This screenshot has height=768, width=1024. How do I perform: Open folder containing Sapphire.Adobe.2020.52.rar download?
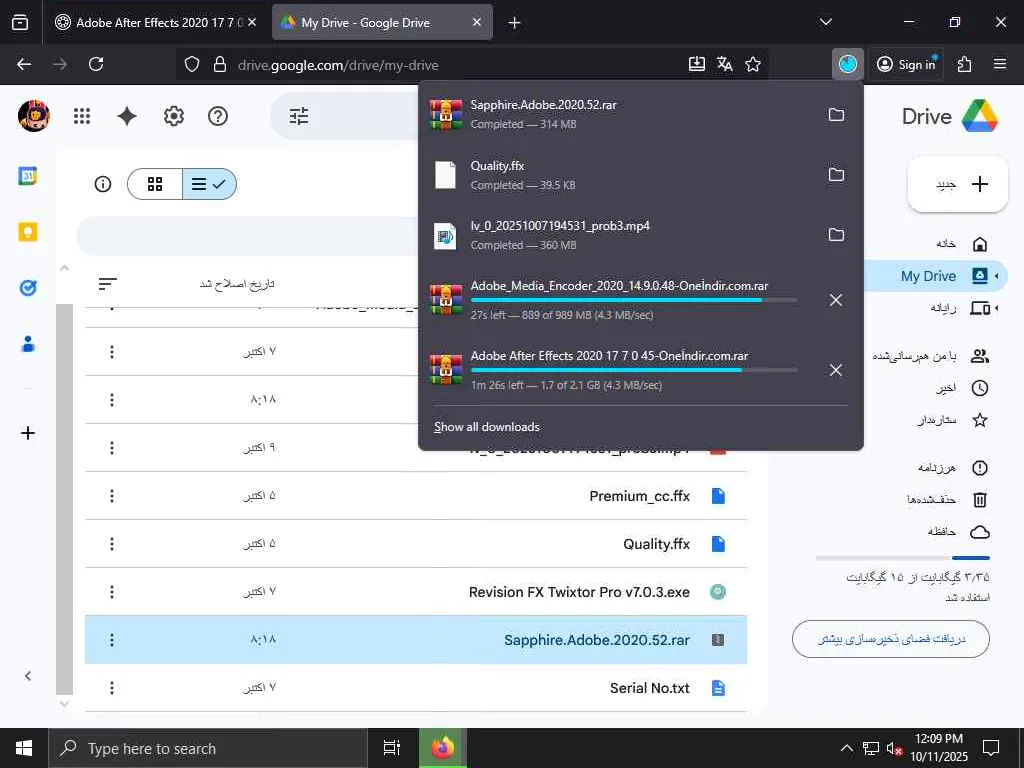coord(836,115)
